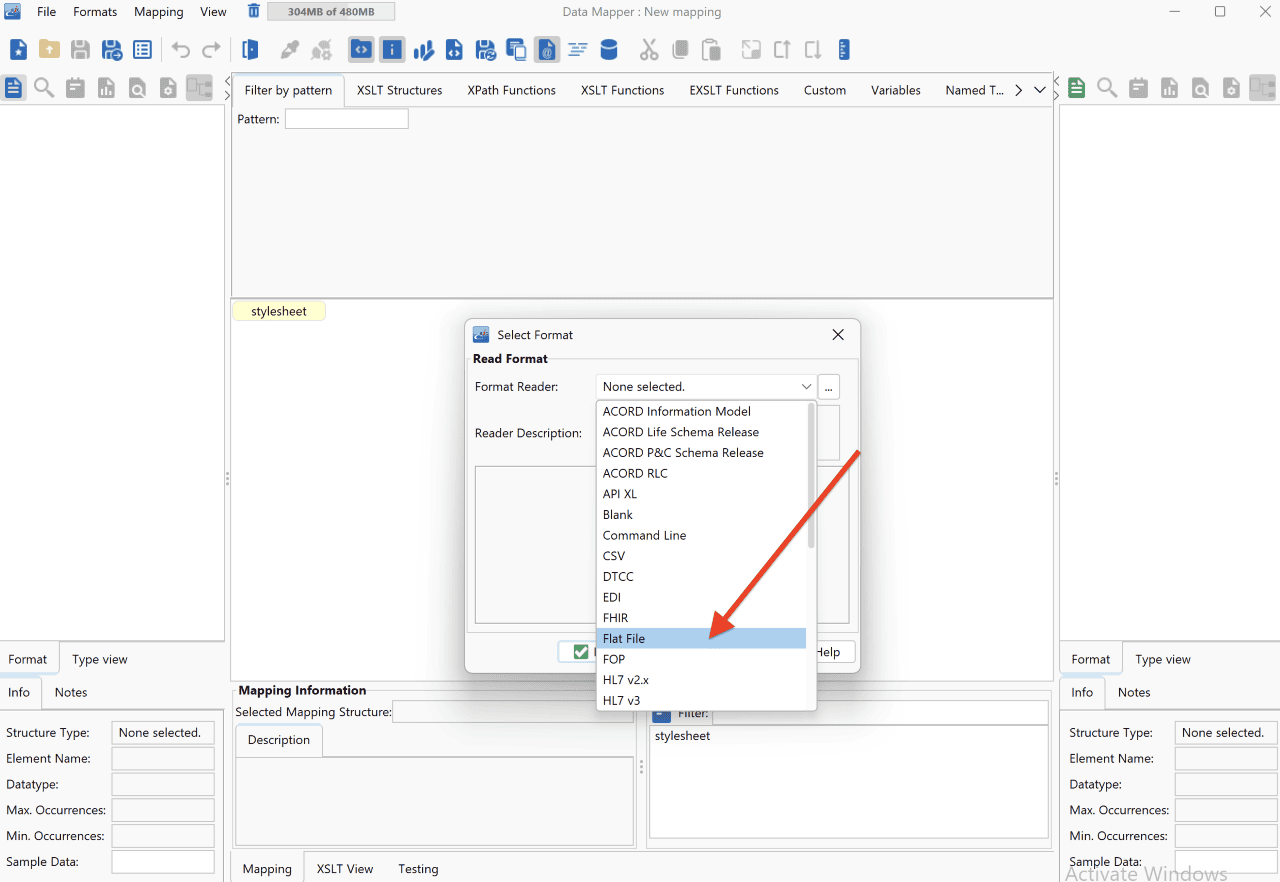Select the stylesheet entry in the filter list
The width and height of the screenshot is (1280, 882).
[683, 736]
